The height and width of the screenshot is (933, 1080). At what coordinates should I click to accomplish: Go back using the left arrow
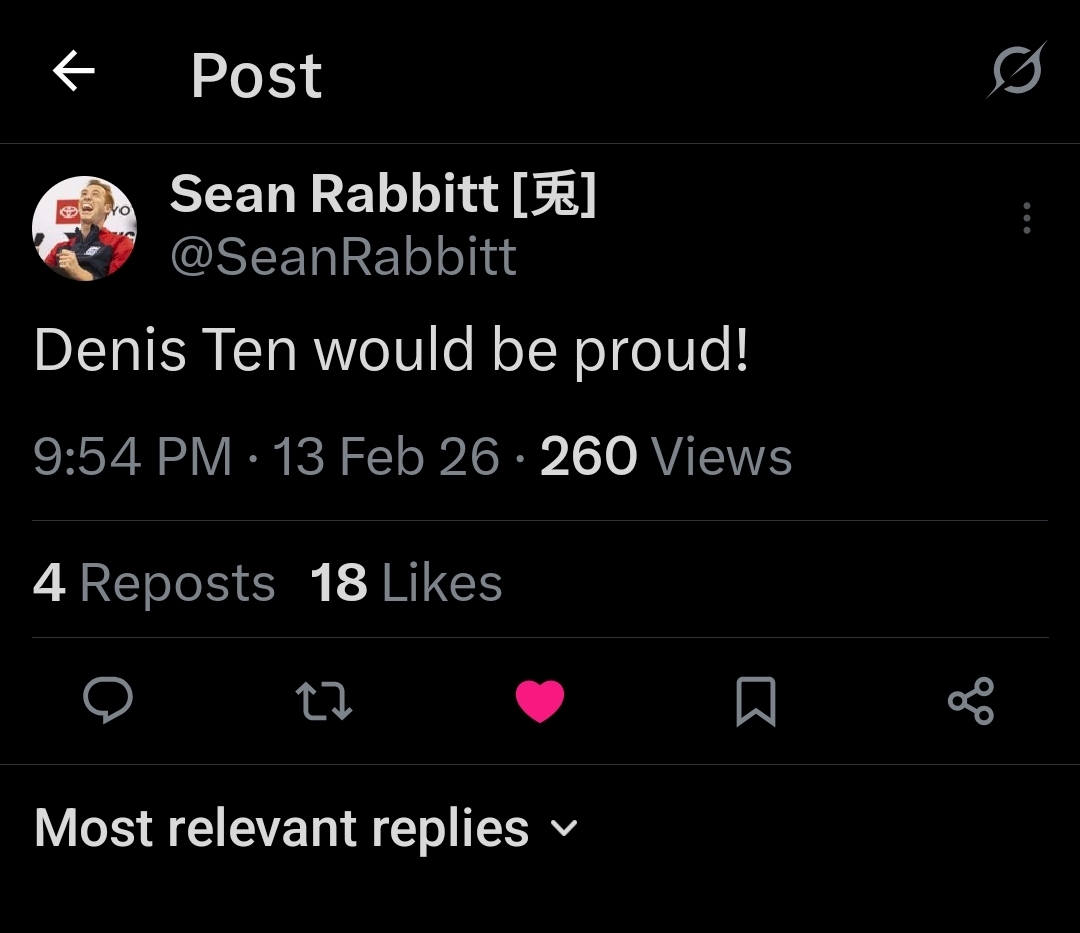74,72
